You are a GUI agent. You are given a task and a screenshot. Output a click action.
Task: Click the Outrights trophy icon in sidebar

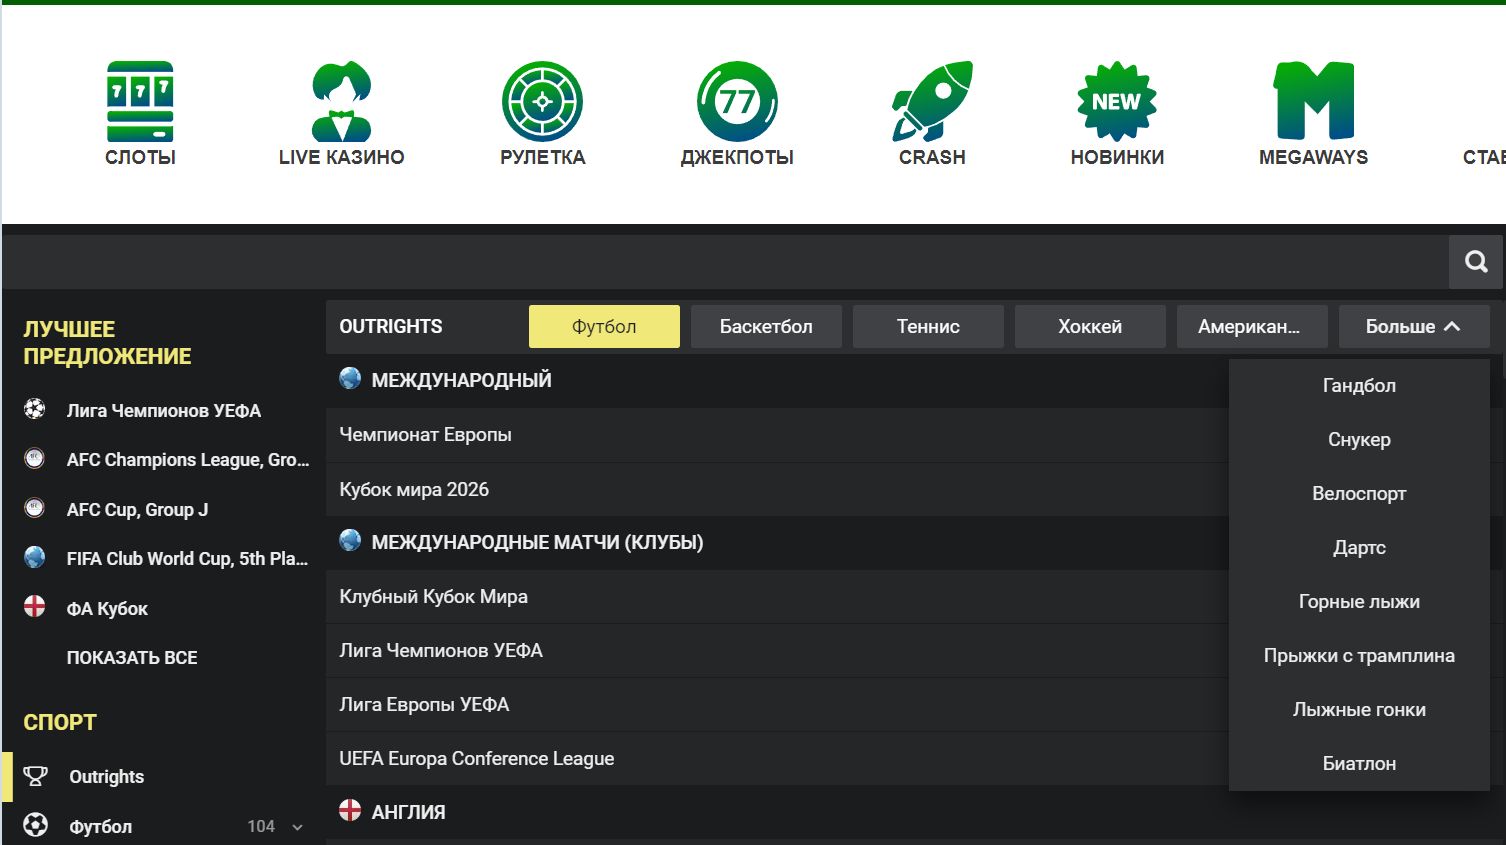click(35, 776)
